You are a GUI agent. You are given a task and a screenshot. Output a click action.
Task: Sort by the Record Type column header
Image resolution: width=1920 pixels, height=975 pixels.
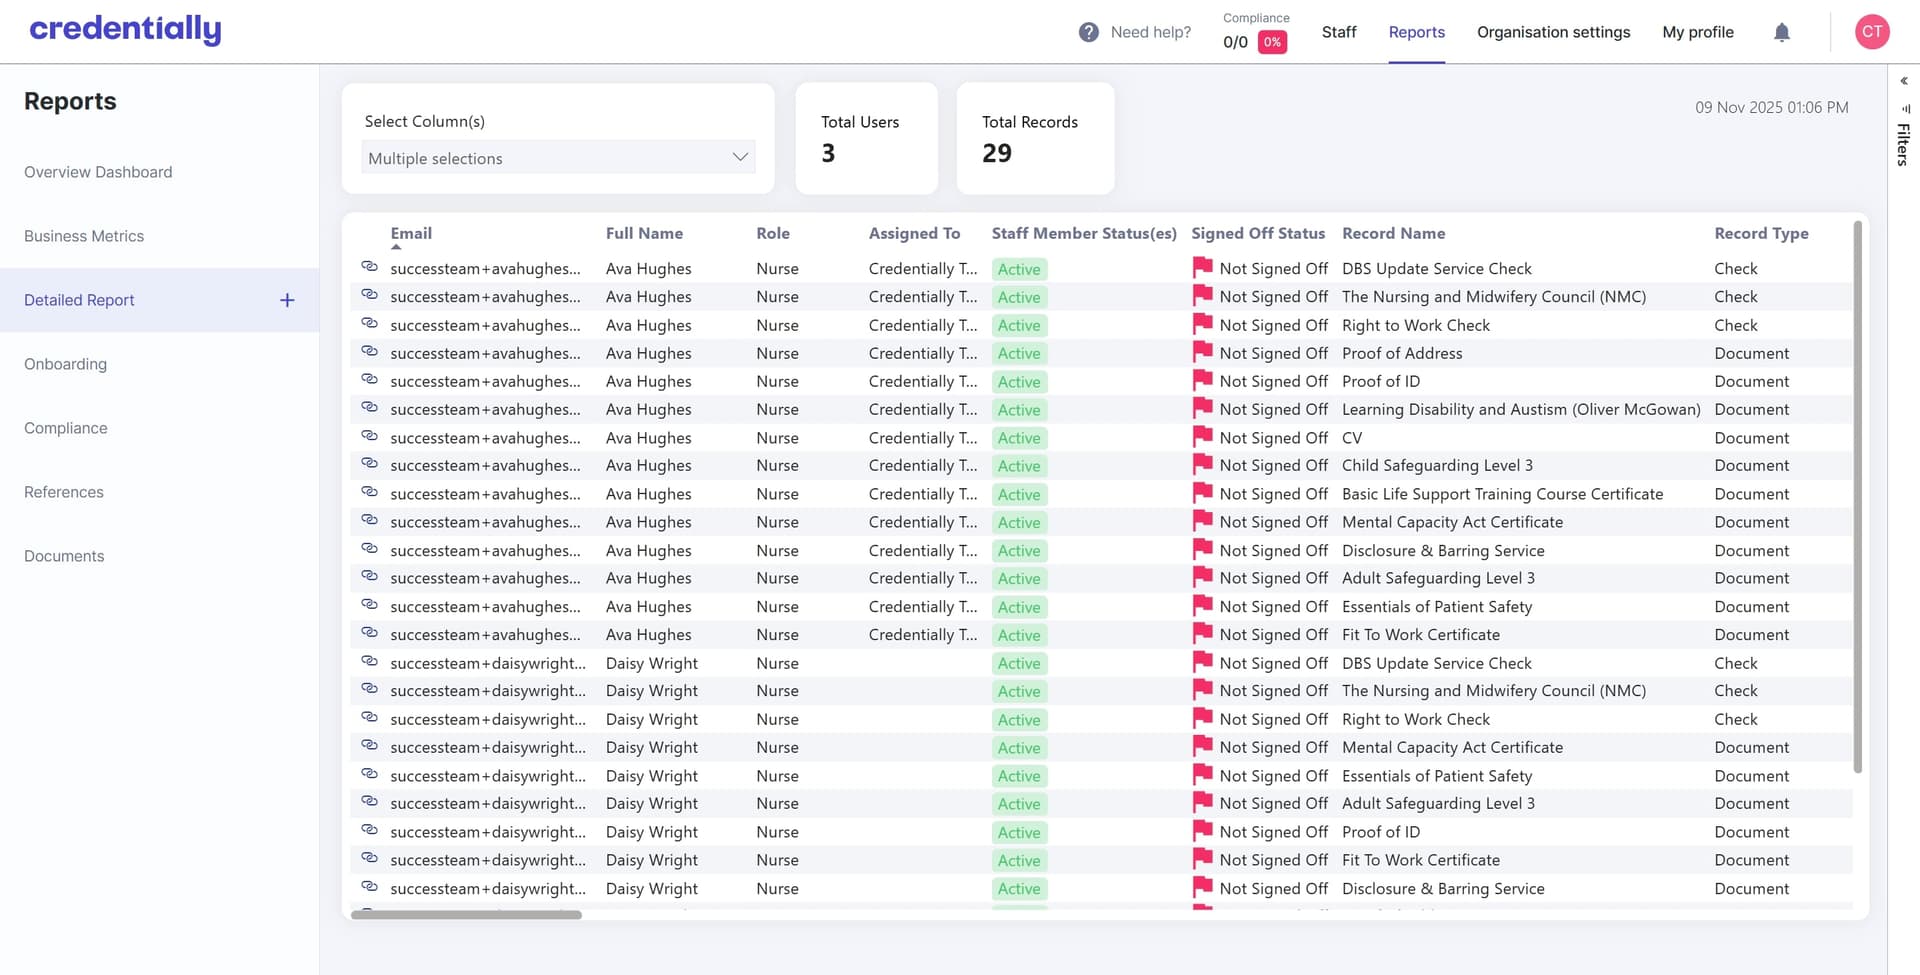click(x=1761, y=233)
